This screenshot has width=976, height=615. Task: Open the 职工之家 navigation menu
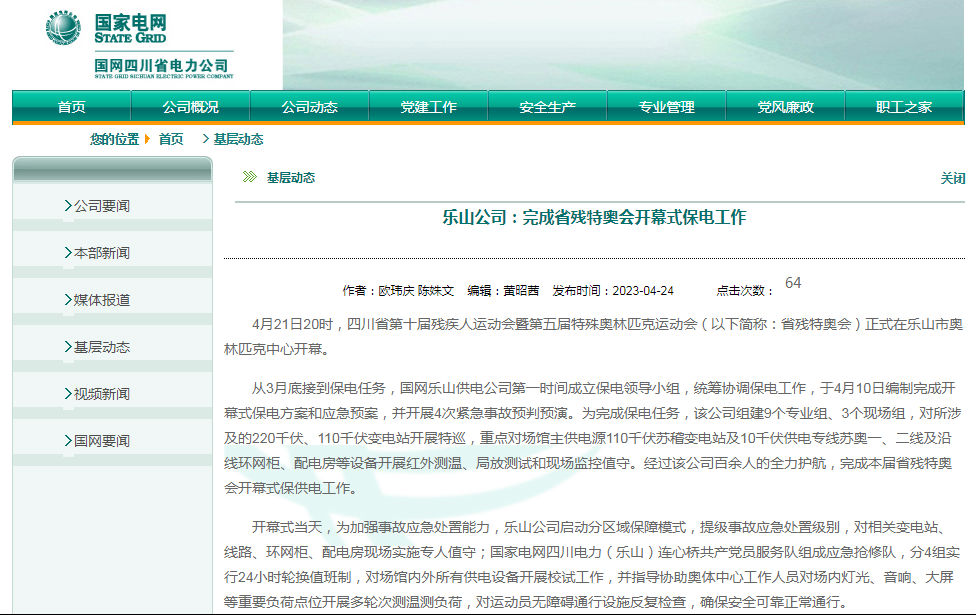coord(904,106)
